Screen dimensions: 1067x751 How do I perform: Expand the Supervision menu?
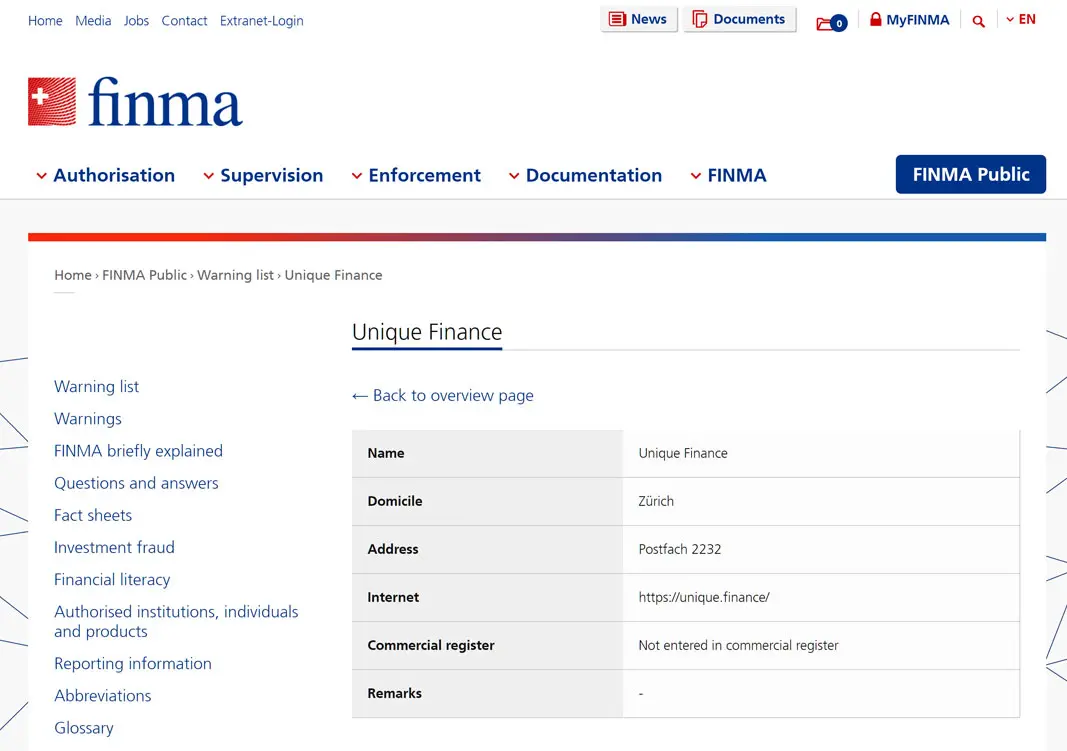coord(263,176)
